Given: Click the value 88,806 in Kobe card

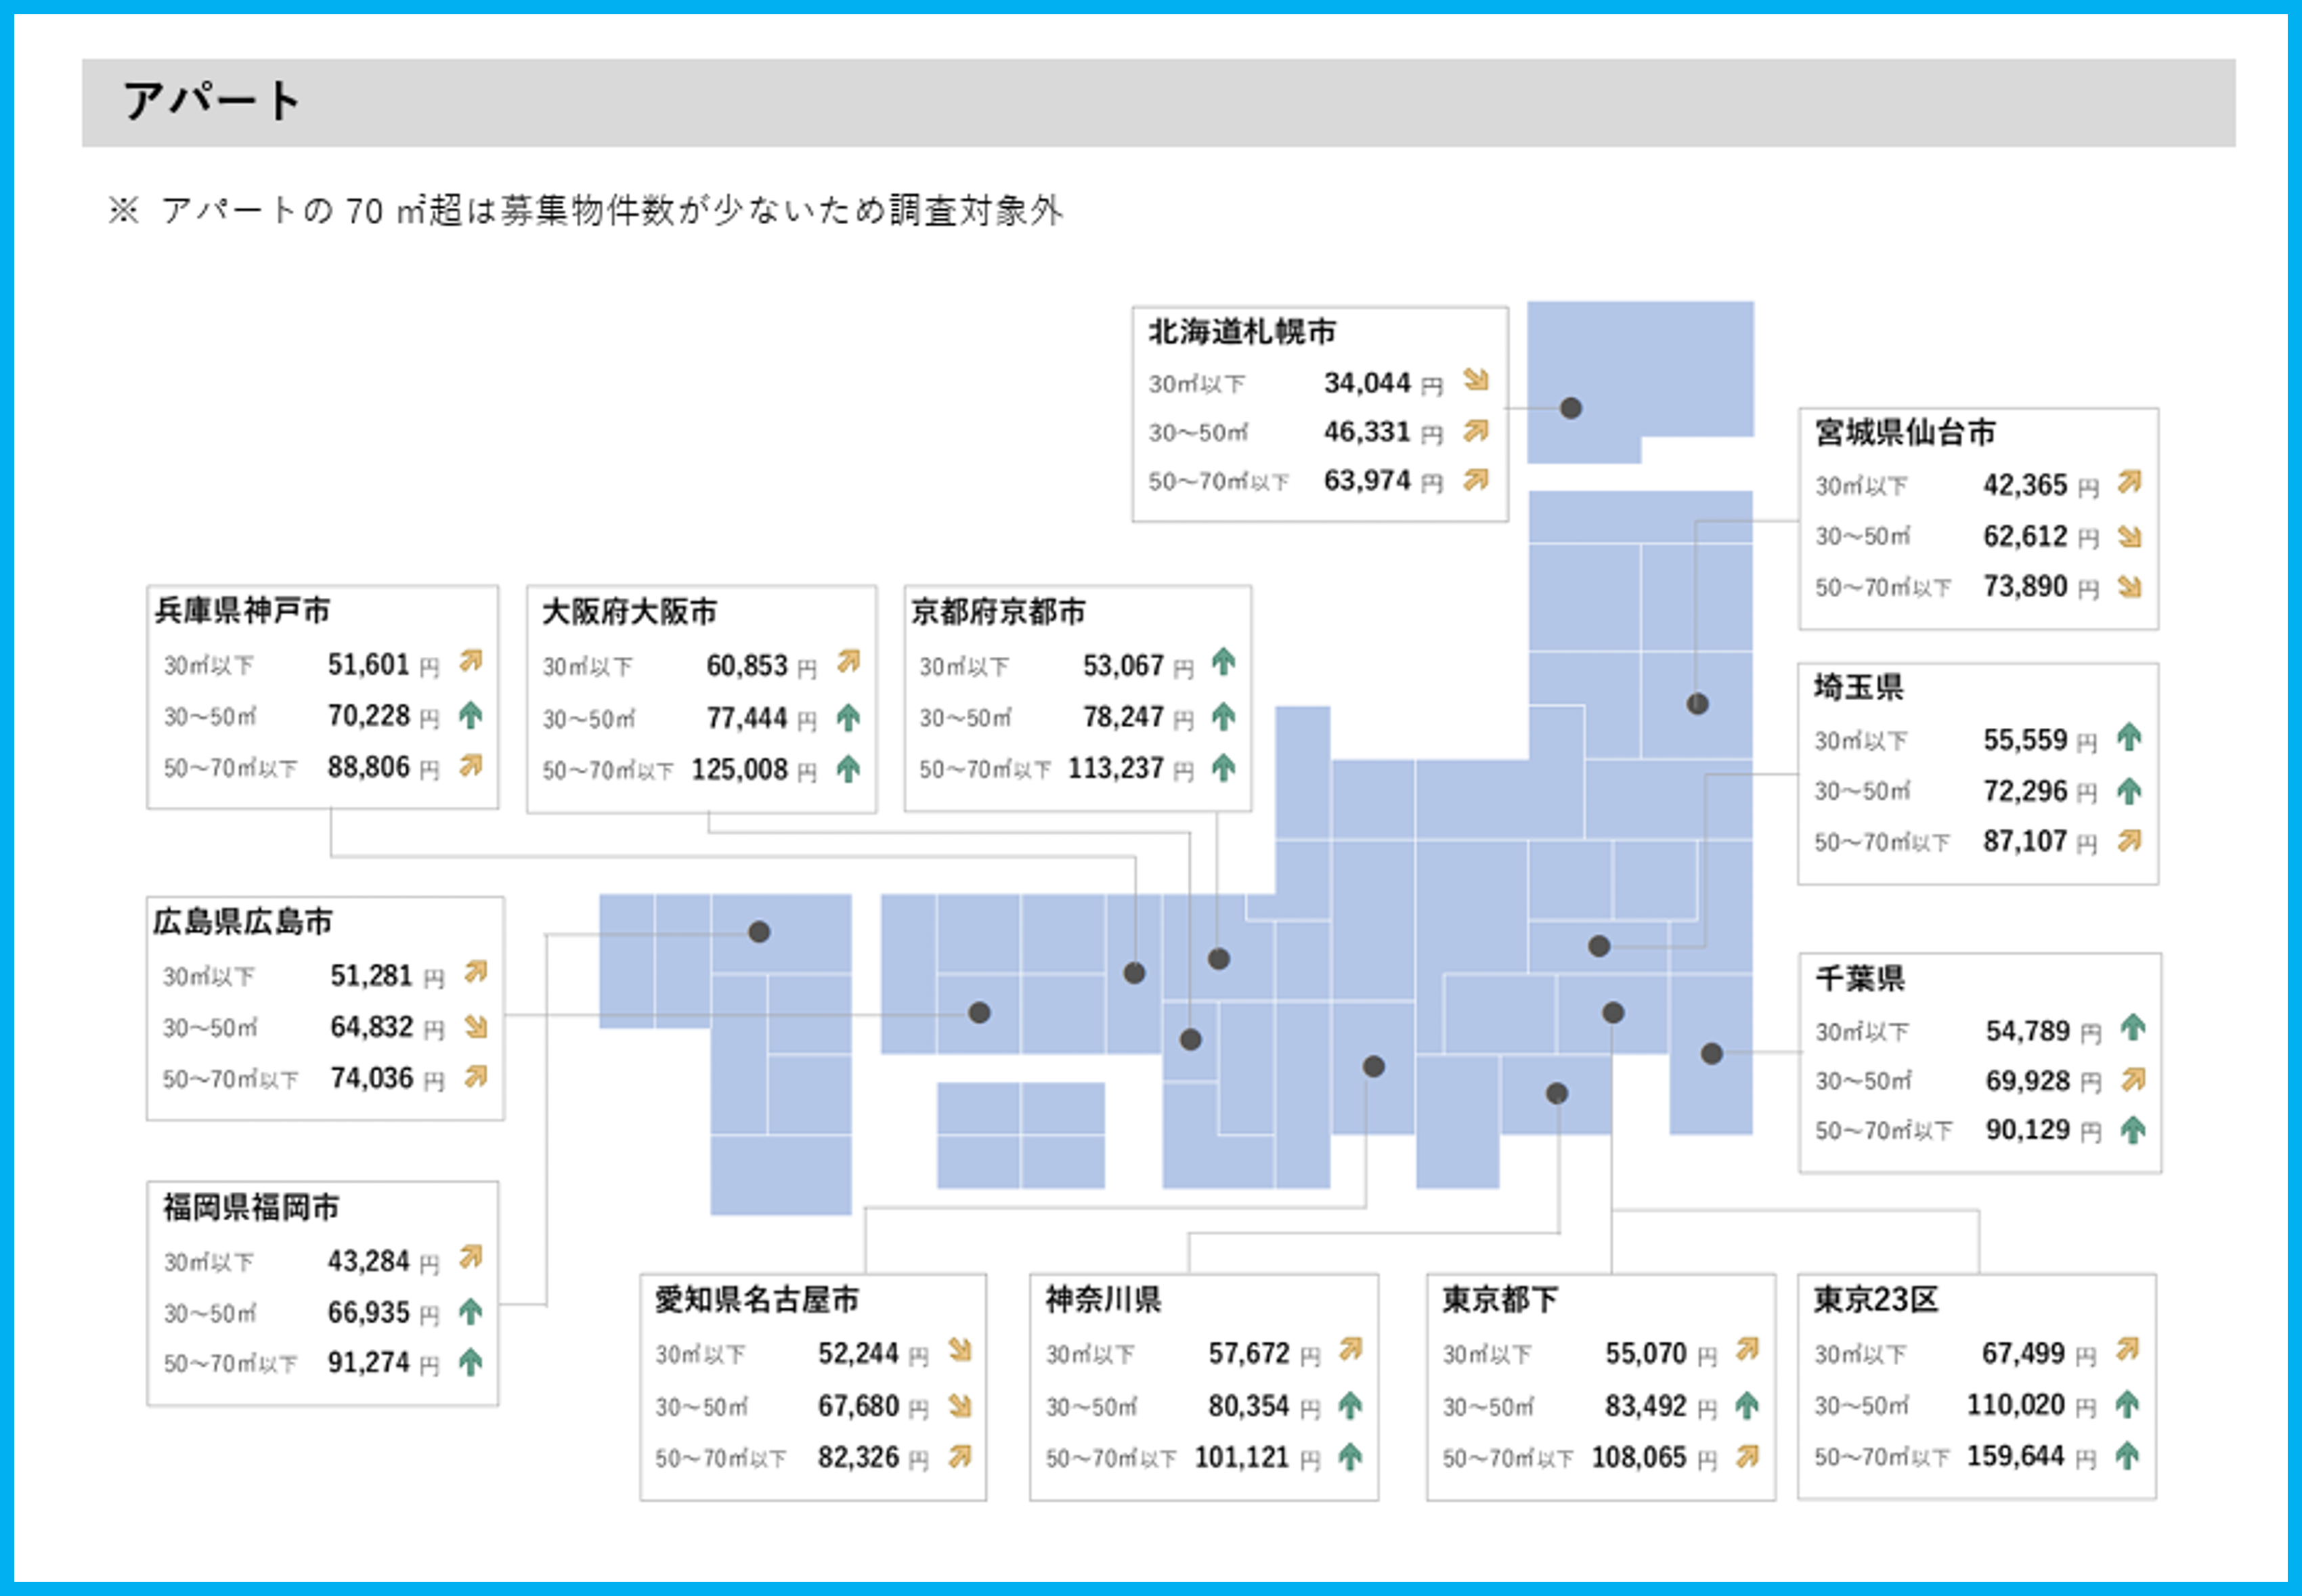Looking at the screenshot, I should (x=369, y=767).
